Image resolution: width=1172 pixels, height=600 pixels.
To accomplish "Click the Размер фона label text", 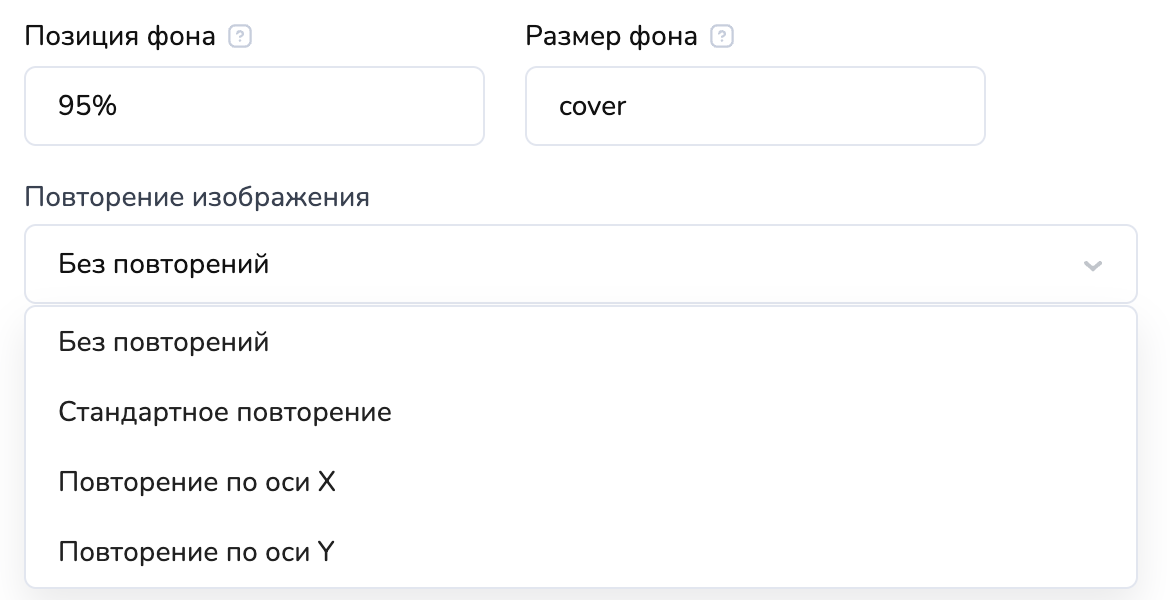I will (x=611, y=37).
